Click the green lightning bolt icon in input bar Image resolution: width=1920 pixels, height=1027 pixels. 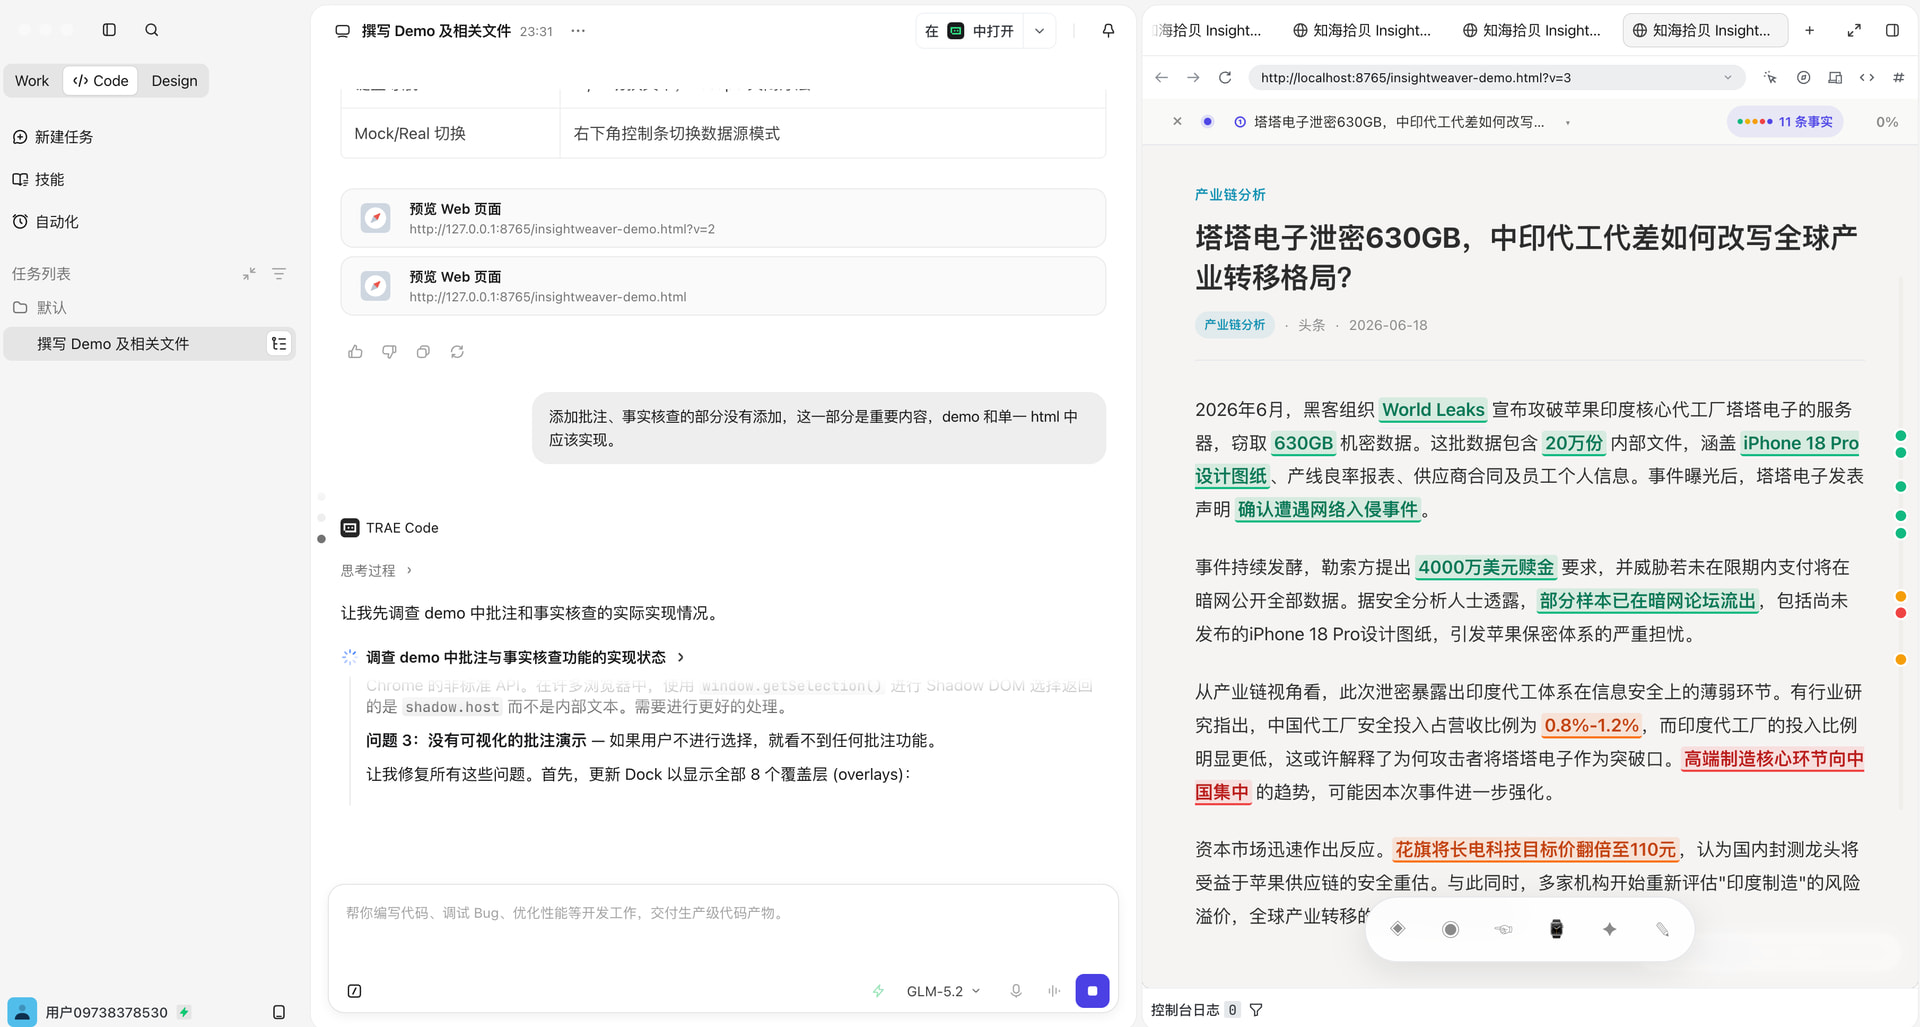click(878, 991)
